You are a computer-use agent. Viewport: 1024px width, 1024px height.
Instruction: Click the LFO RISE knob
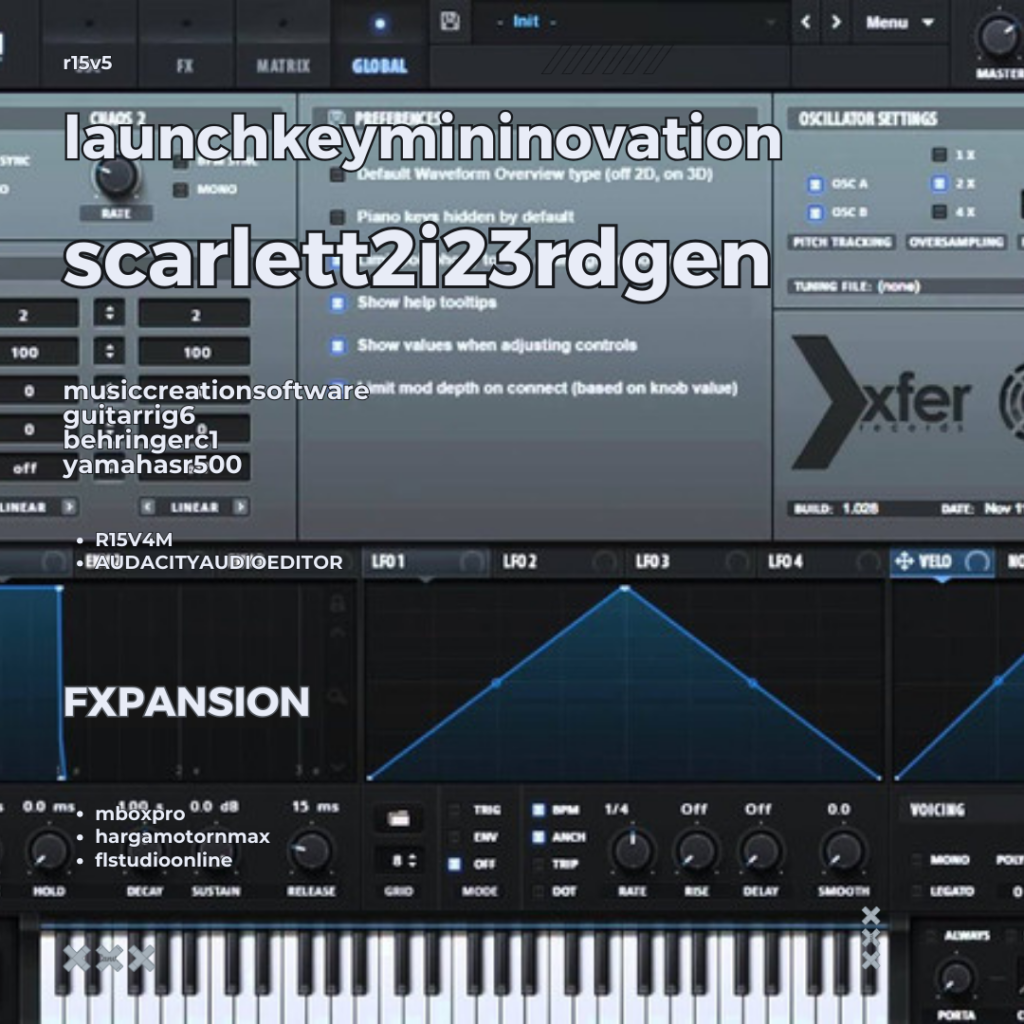pyautogui.click(x=696, y=852)
